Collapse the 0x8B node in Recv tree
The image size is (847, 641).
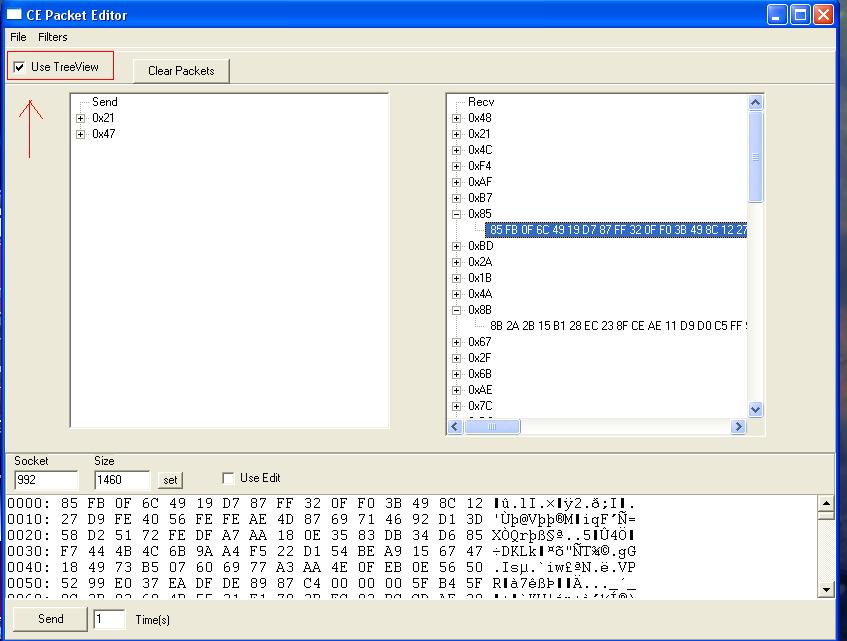457,310
